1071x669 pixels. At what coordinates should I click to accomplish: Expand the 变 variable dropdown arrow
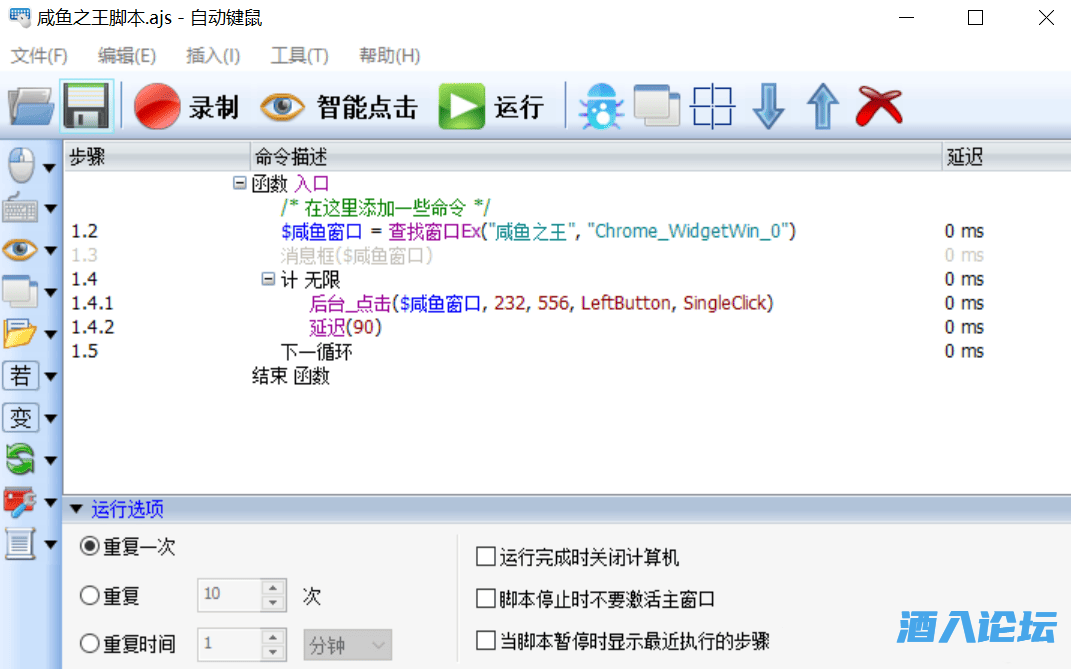pos(51,418)
